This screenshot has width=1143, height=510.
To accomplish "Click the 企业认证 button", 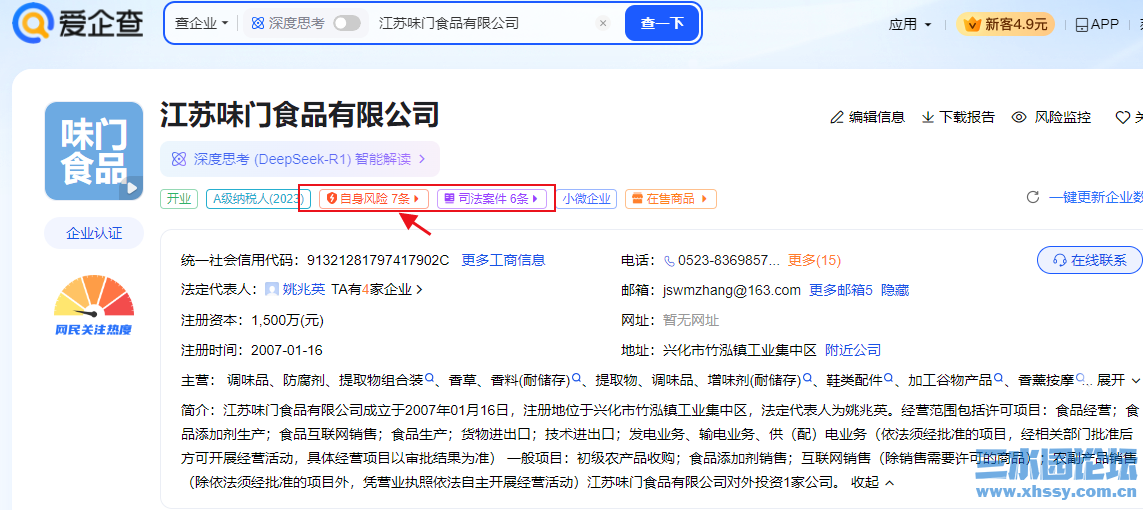I will pyautogui.click(x=94, y=233).
